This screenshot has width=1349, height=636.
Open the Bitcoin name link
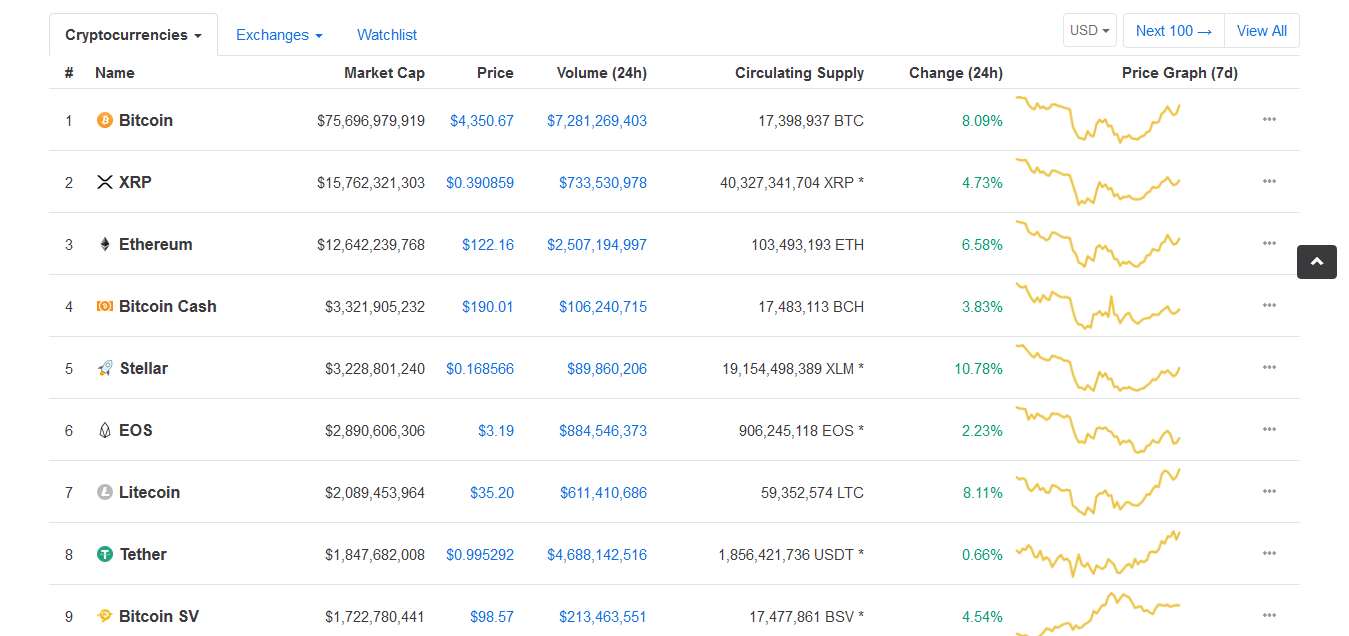(146, 120)
